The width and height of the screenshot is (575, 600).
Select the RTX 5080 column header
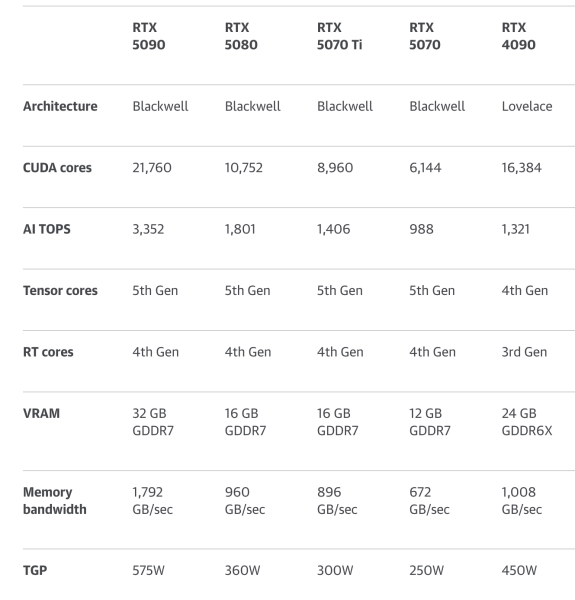click(241, 36)
